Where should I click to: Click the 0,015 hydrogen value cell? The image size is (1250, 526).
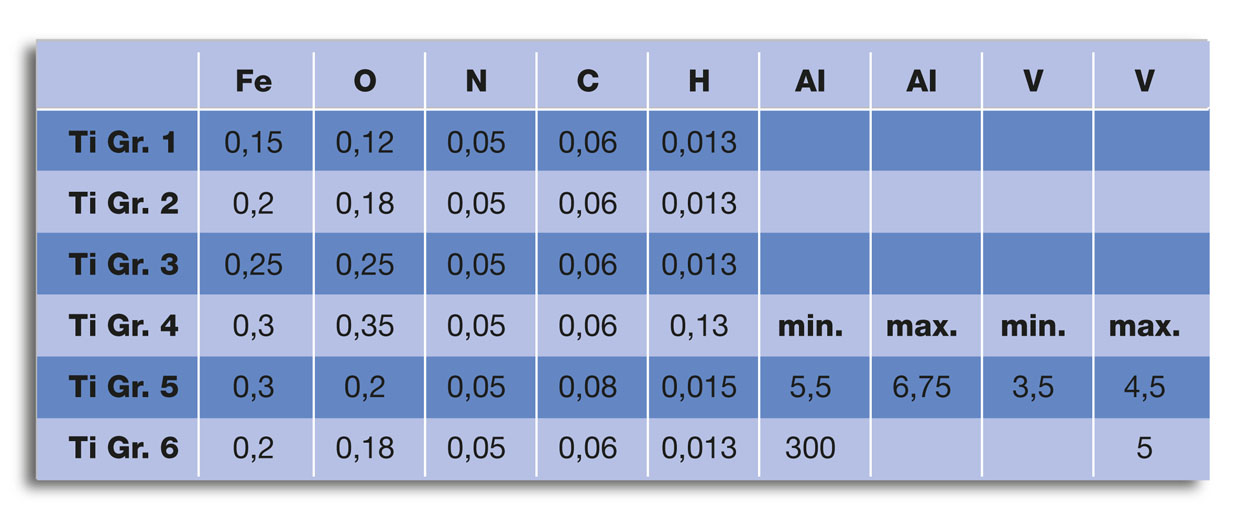(699, 386)
